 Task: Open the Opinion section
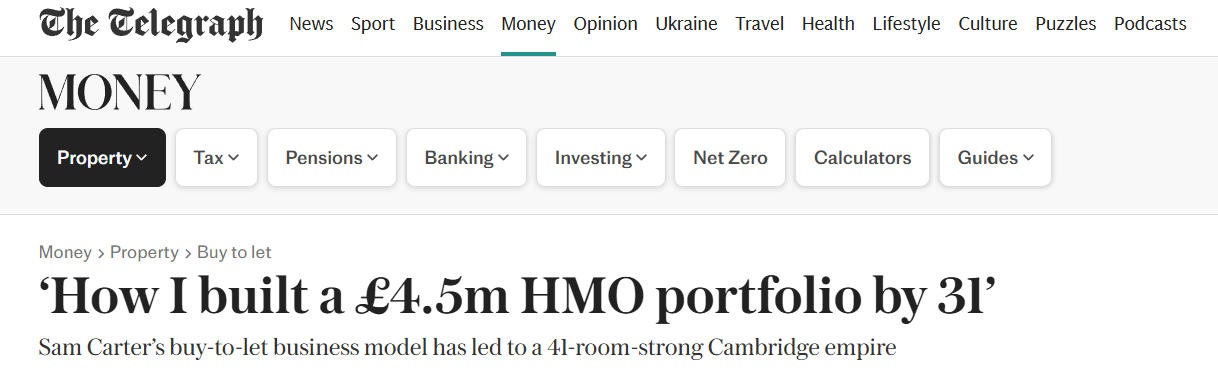click(605, 24)
